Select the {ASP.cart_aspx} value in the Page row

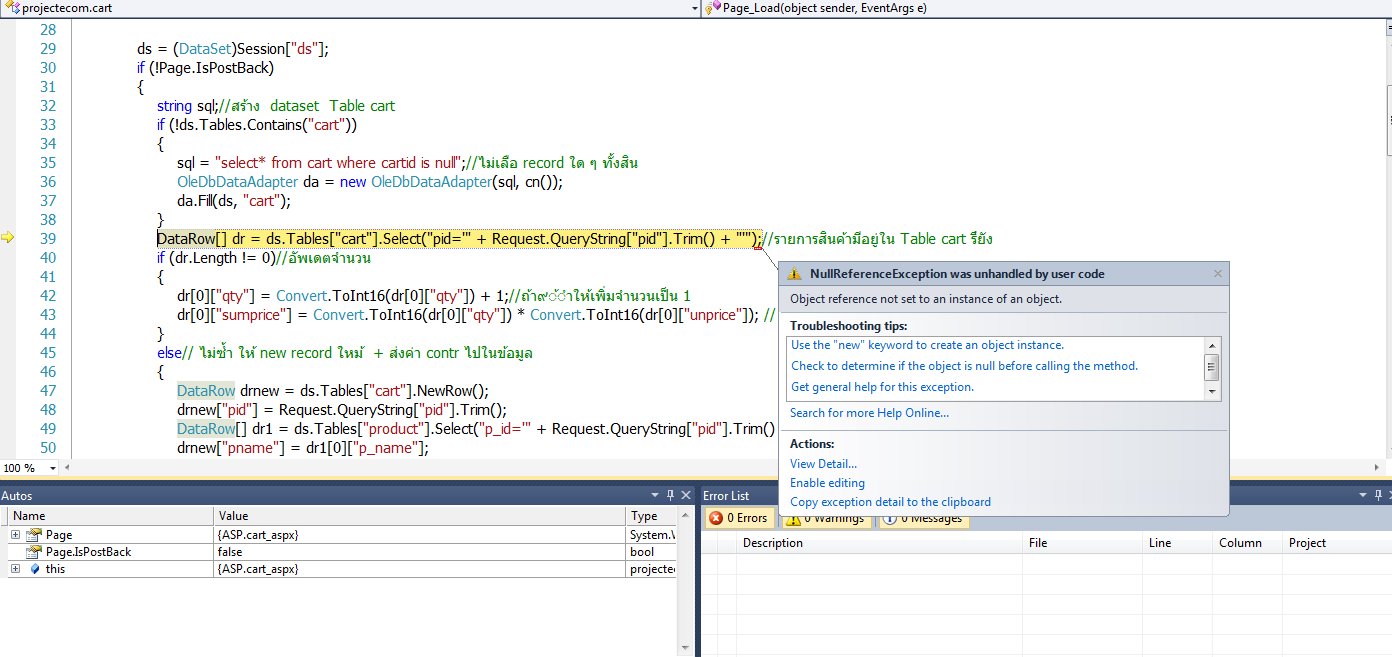[257, 535]
